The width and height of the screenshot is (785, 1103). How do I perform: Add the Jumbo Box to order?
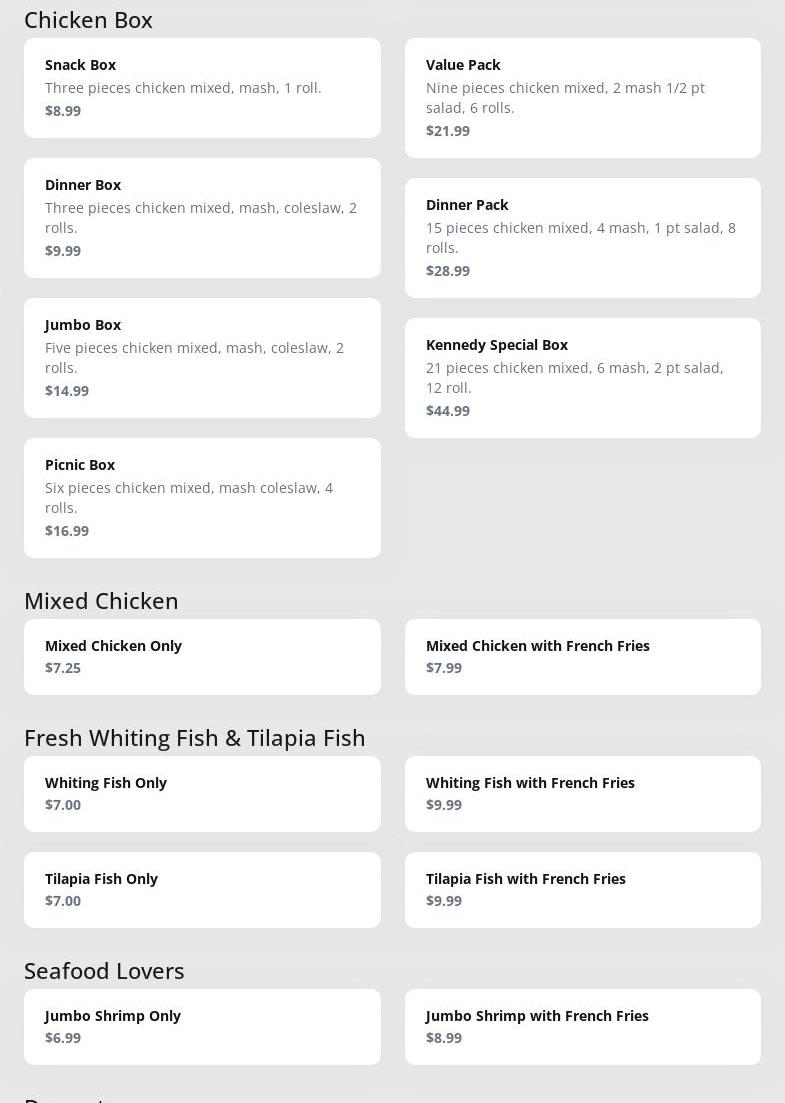pyautogui.click(x=203, y=358)
